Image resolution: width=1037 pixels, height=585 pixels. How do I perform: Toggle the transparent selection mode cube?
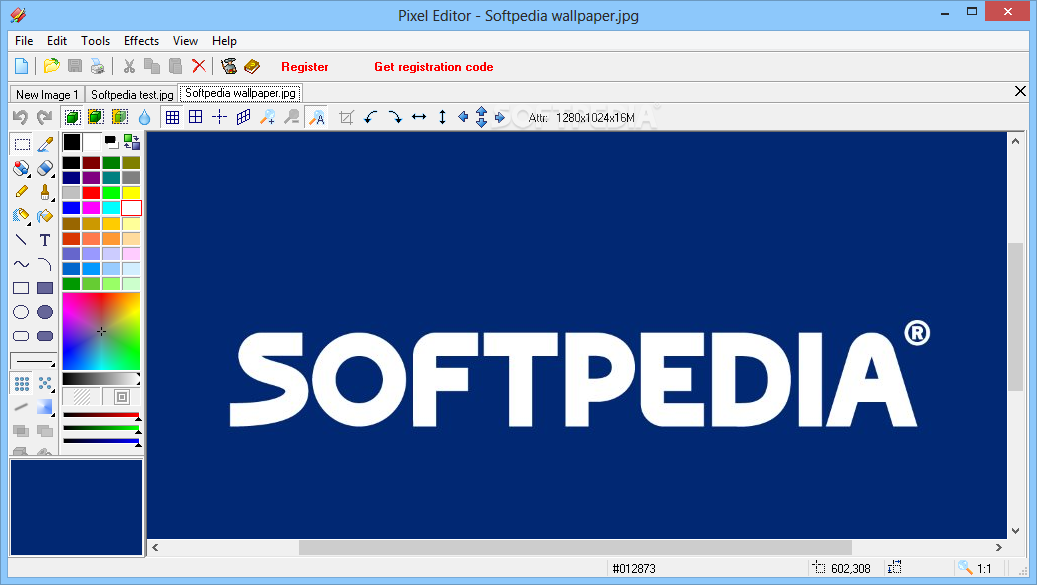[x=120, y=118]
